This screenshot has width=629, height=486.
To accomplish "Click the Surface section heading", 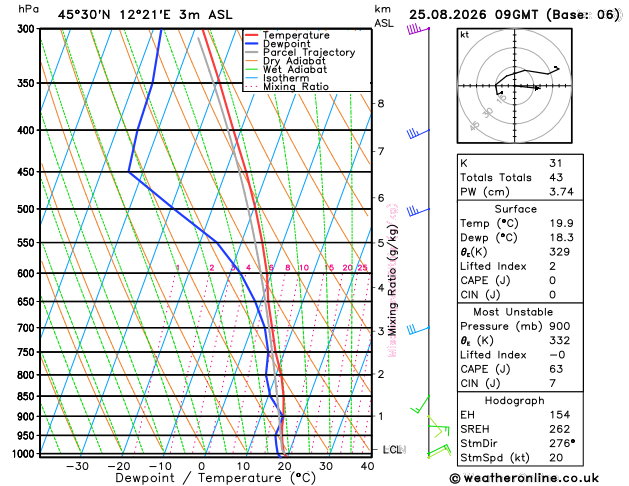I will click(515, 209).
